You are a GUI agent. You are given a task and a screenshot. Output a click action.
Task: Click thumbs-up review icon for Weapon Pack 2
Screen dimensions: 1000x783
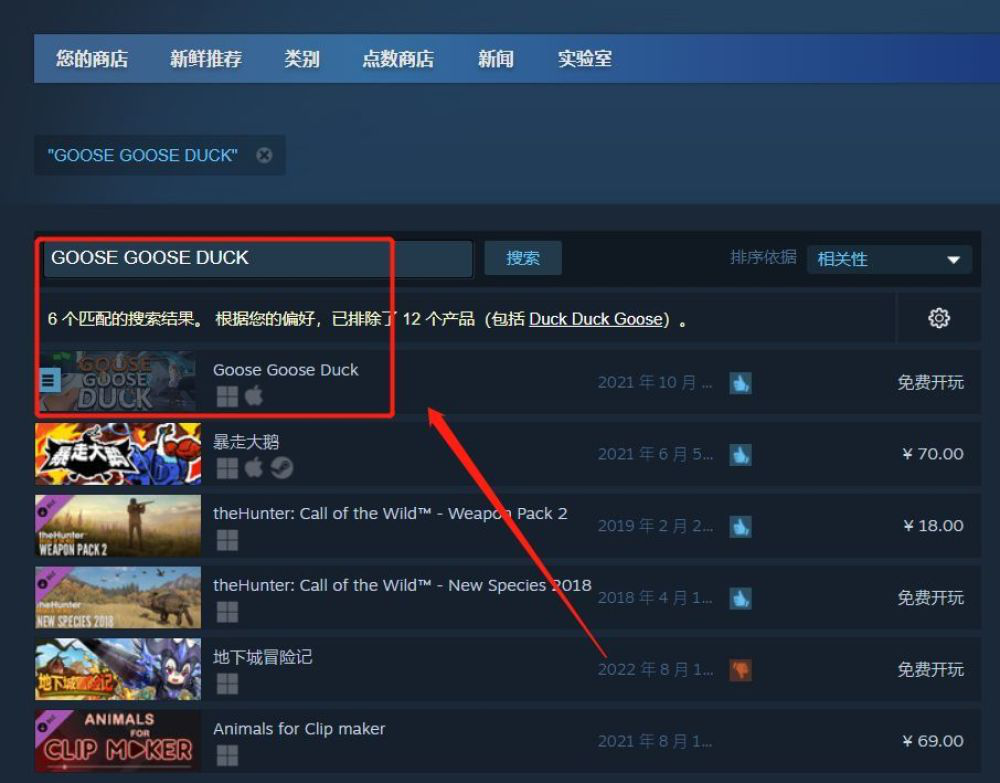point(740,527)
